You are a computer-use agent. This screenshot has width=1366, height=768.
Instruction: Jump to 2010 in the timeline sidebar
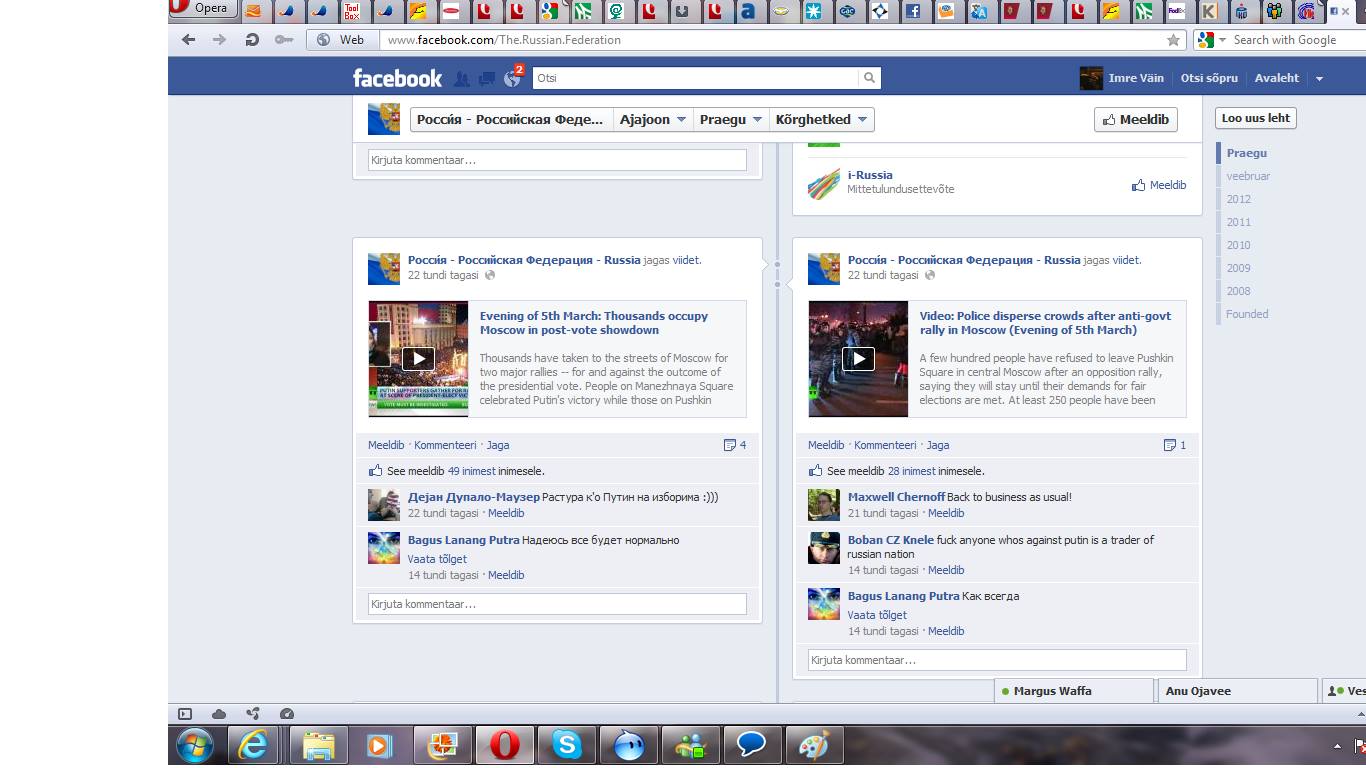click(x=1238, y=245)
